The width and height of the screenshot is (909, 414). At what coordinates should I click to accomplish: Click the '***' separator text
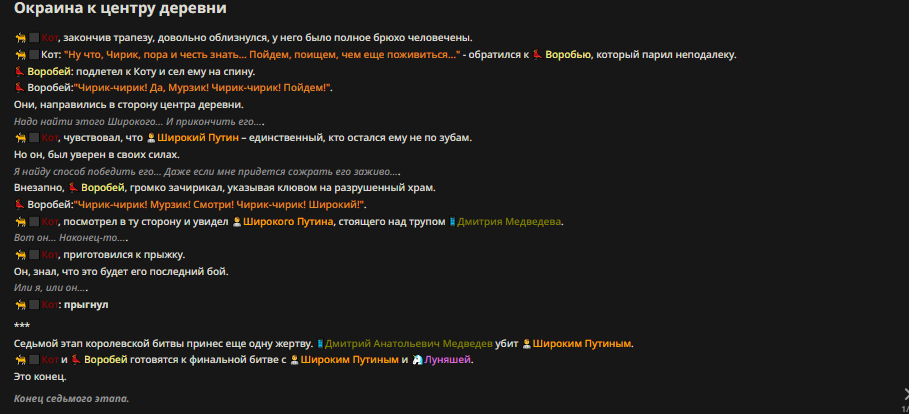[x=22, y=325]
